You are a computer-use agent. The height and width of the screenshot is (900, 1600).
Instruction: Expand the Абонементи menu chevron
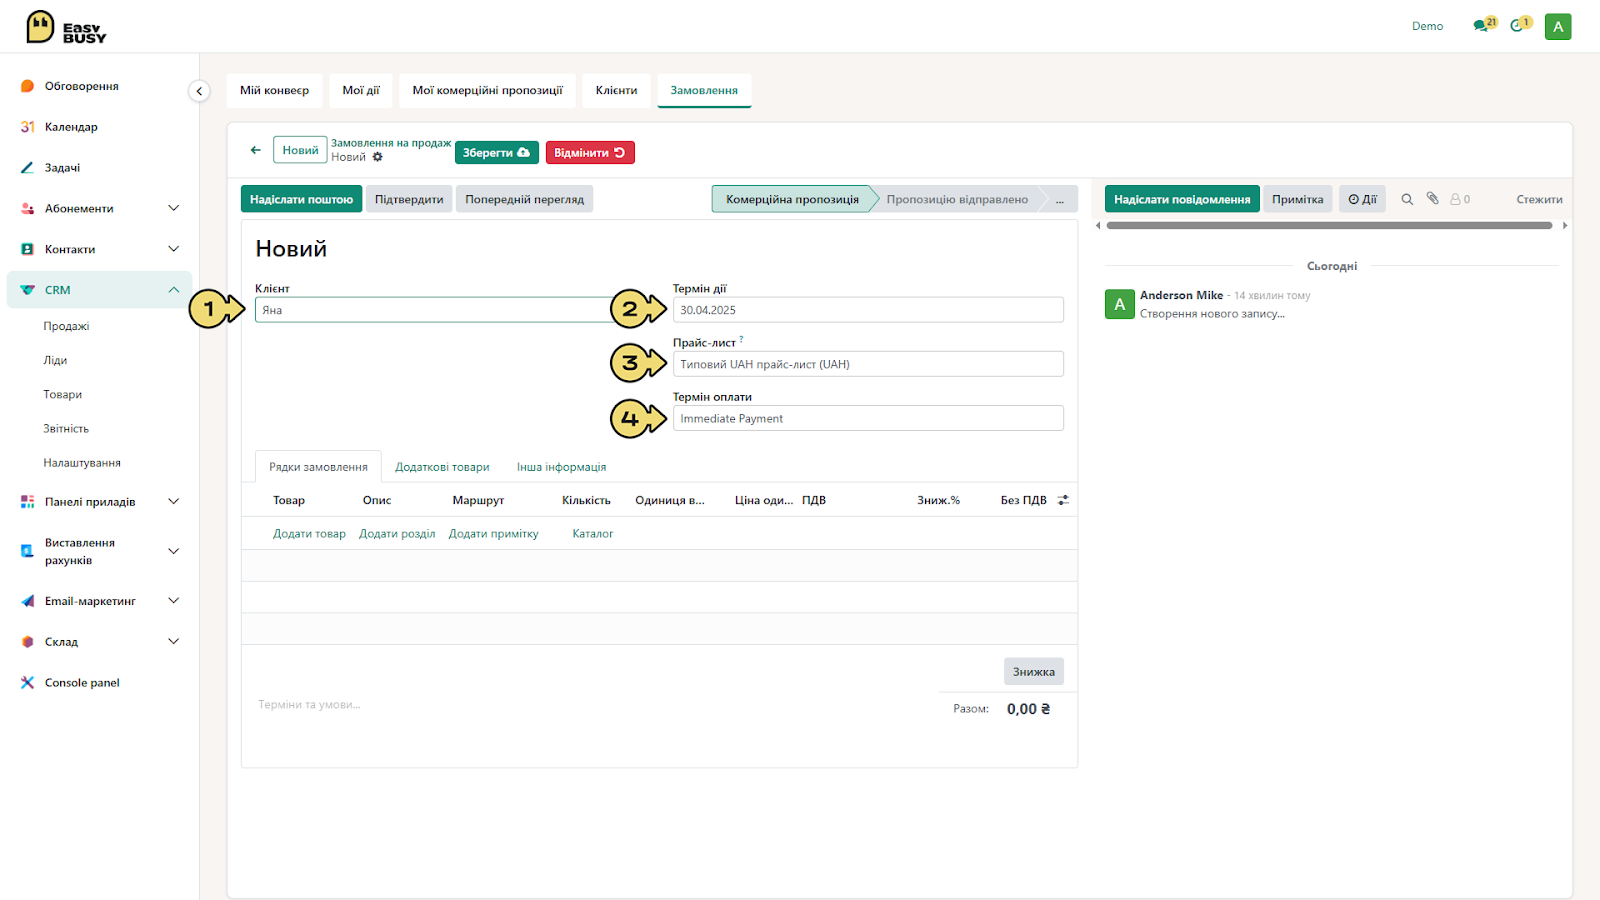point(174,208)
